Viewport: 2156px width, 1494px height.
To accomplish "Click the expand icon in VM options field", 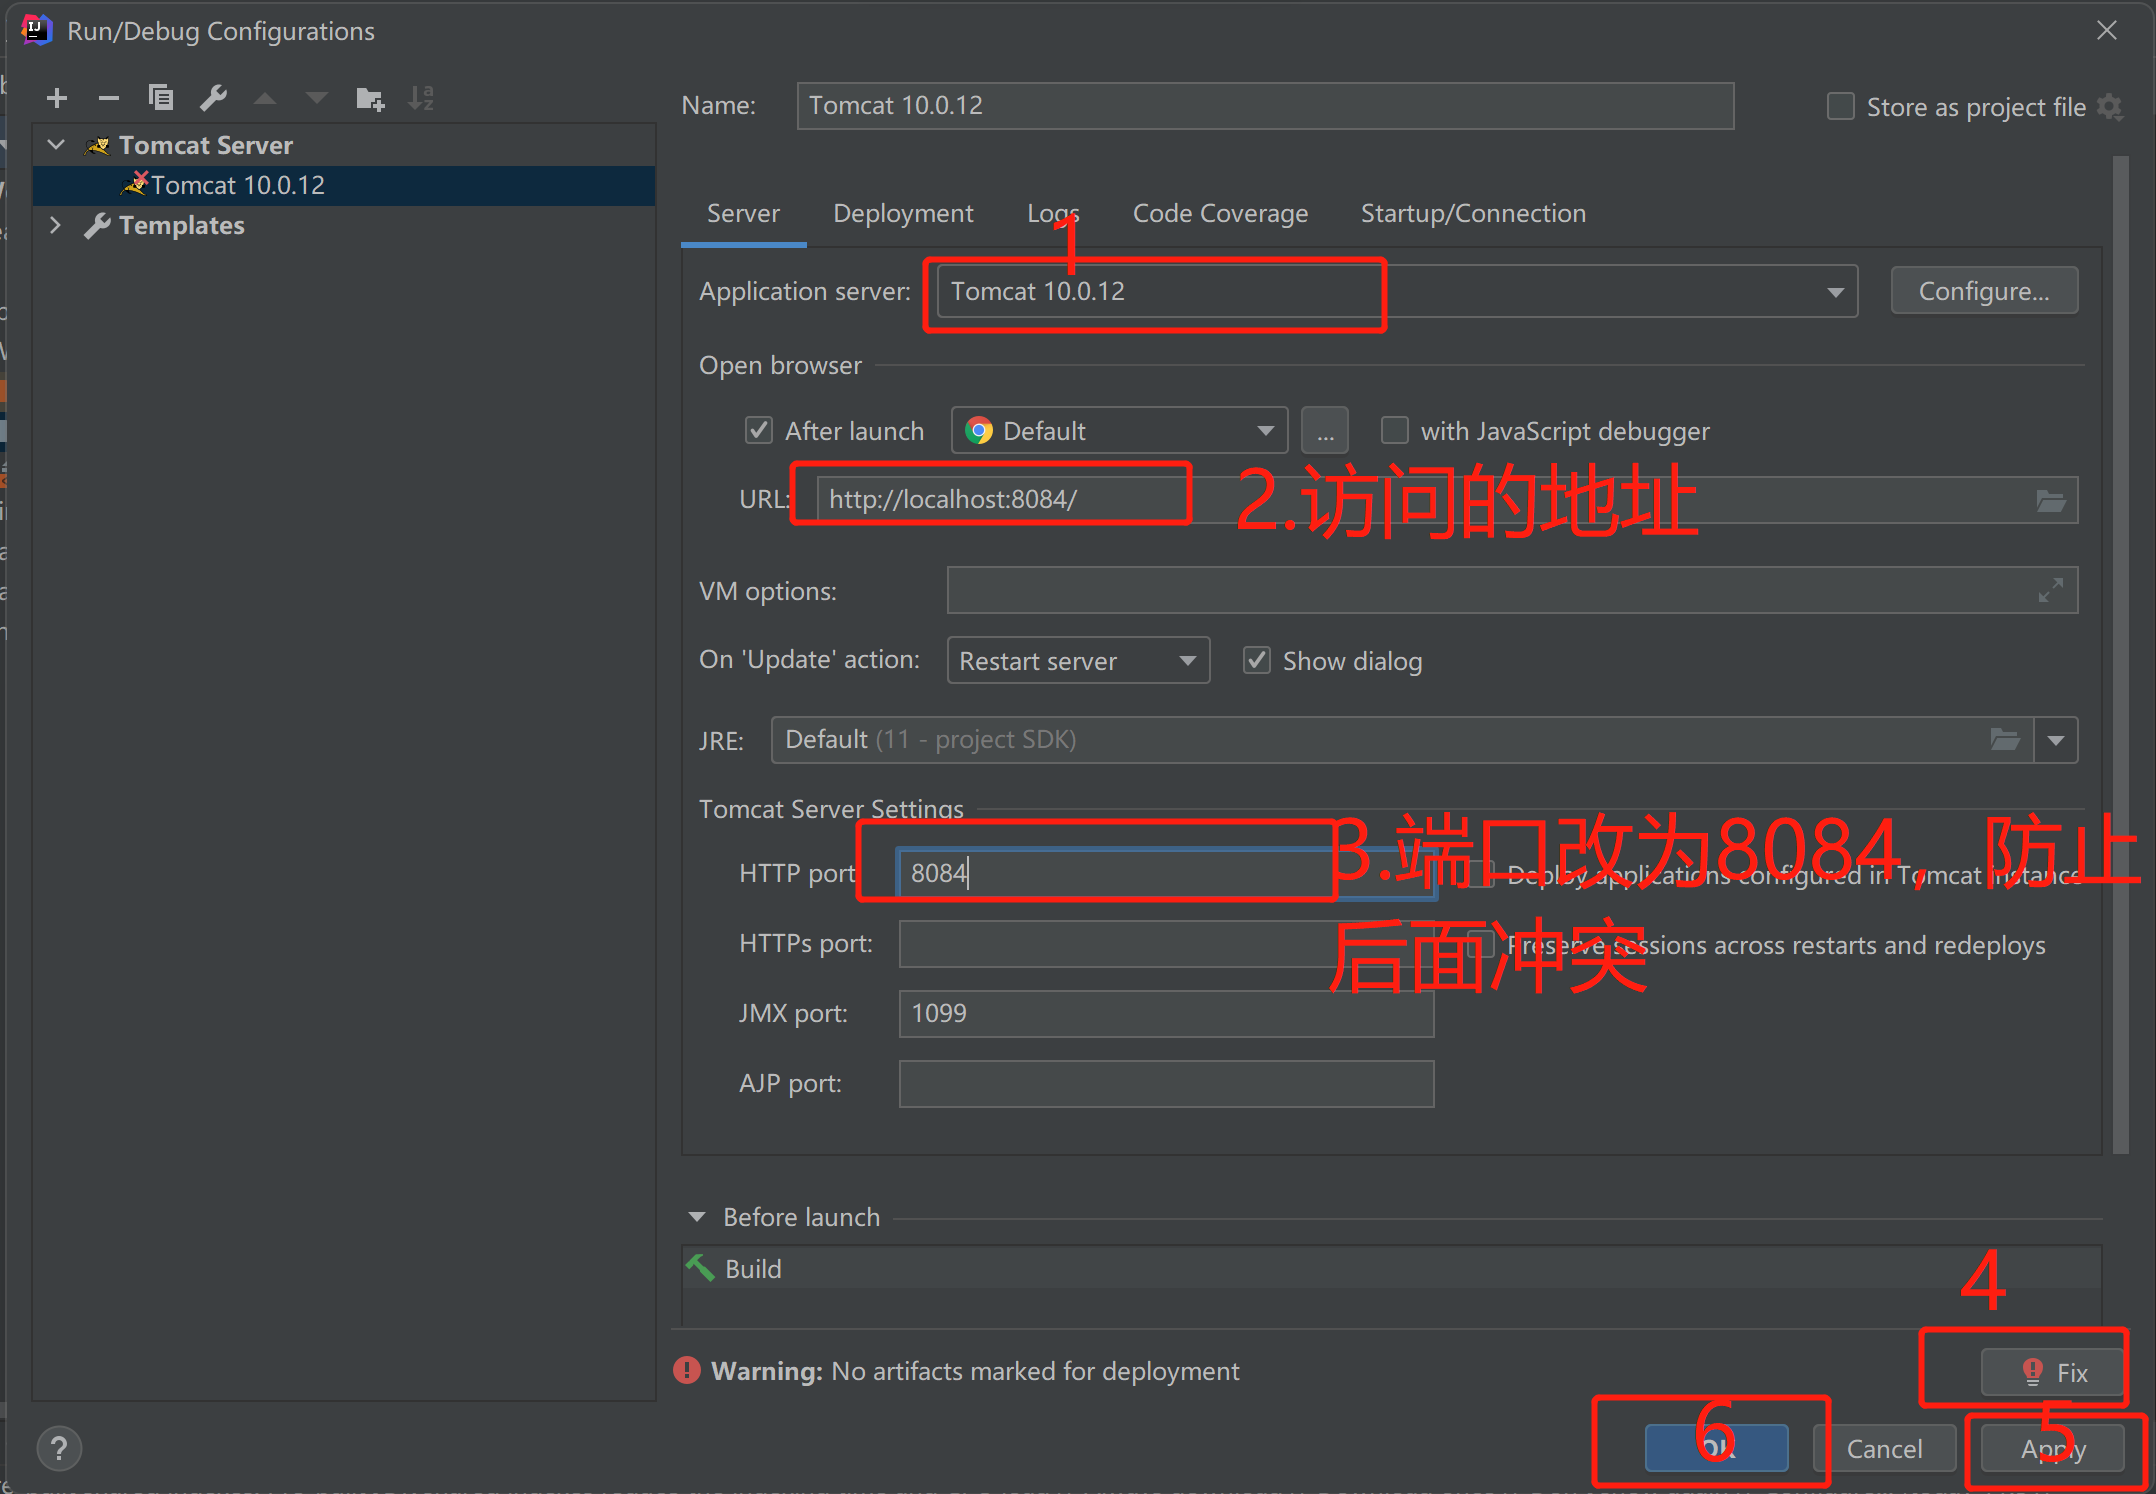I will coord(2050,591).
